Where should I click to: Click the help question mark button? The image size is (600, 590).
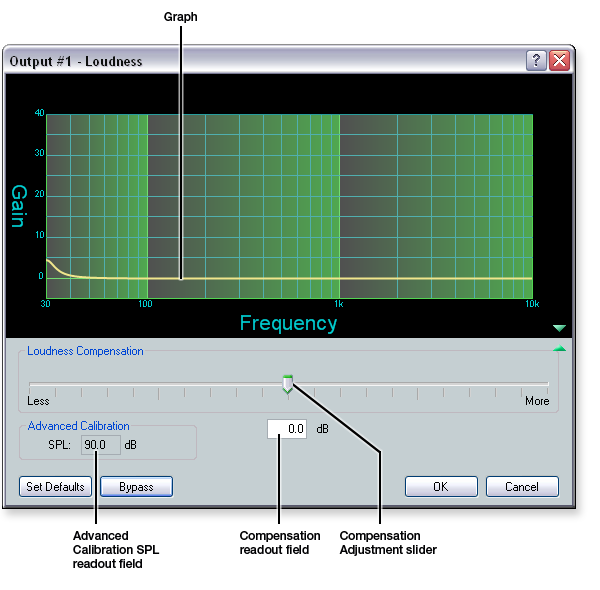(x=537, y=61)
